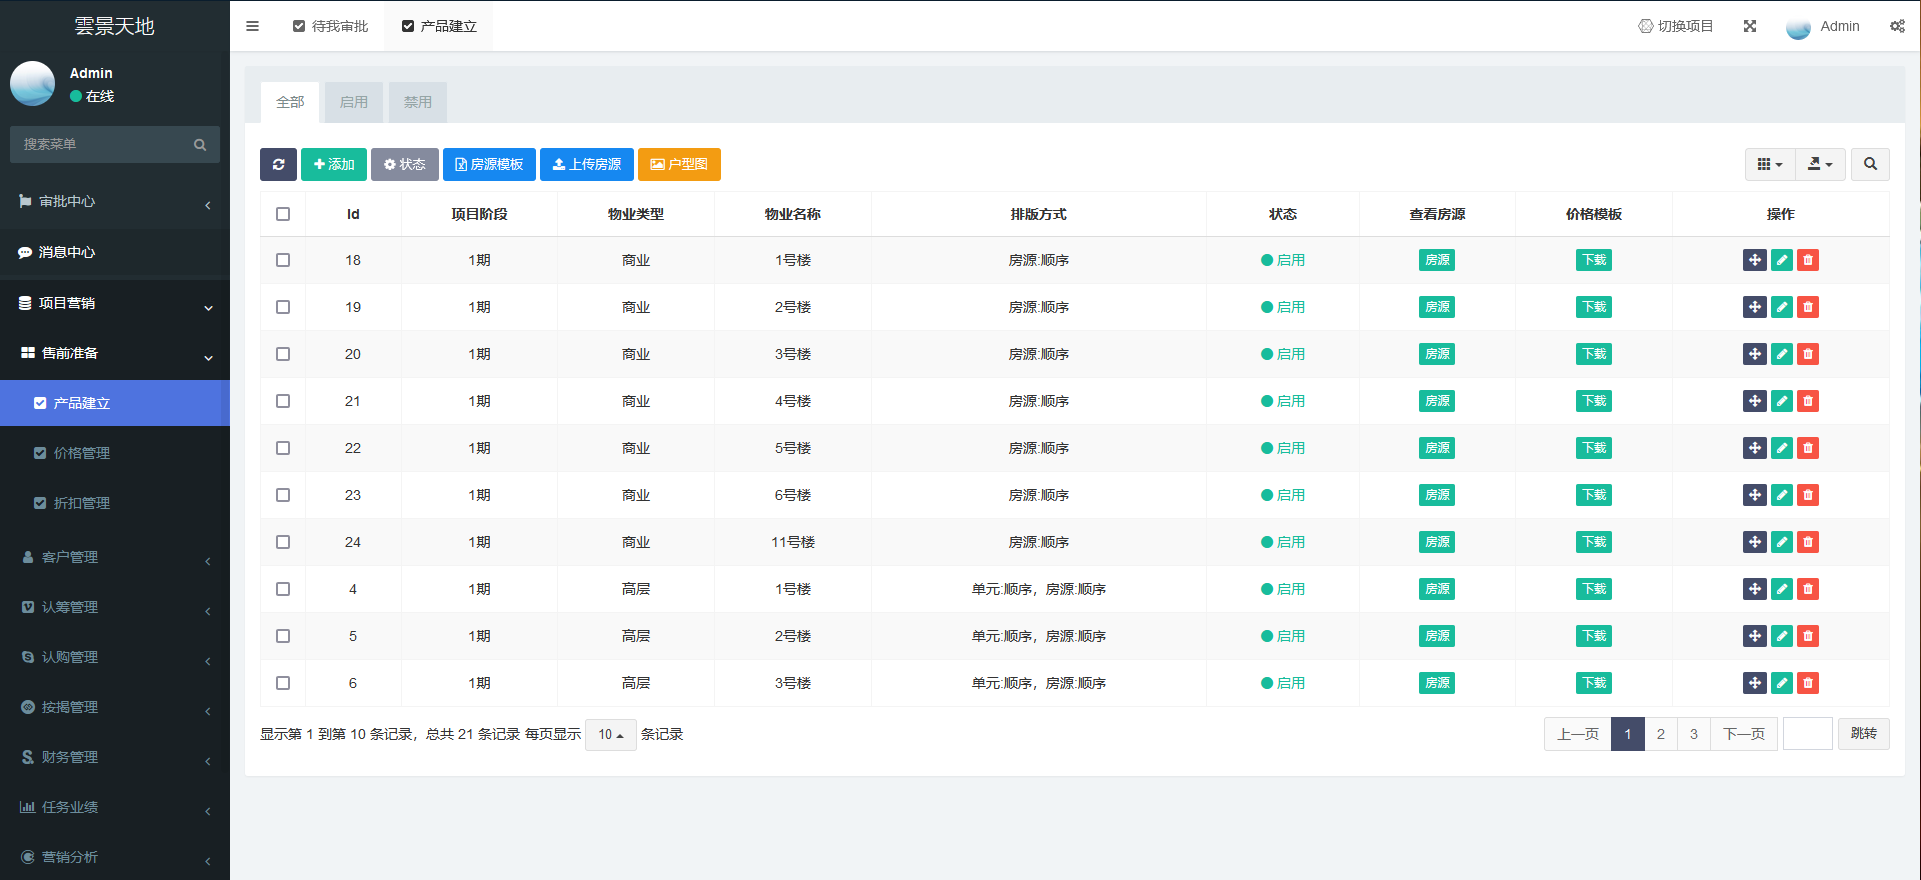This screenshot has width=1921, height=880.
Task: Check the checkbox for row Id 22
Action: [283, 448]
